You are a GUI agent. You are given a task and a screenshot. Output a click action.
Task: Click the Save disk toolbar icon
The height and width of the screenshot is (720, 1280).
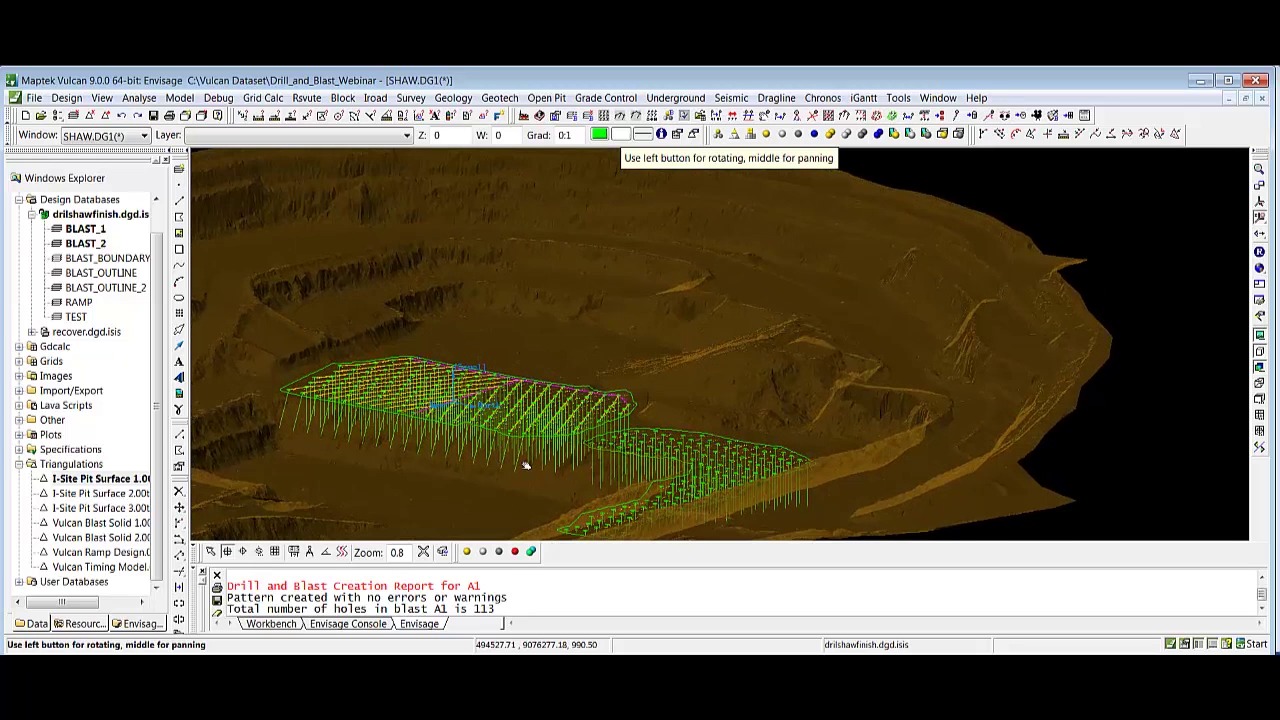153,116
